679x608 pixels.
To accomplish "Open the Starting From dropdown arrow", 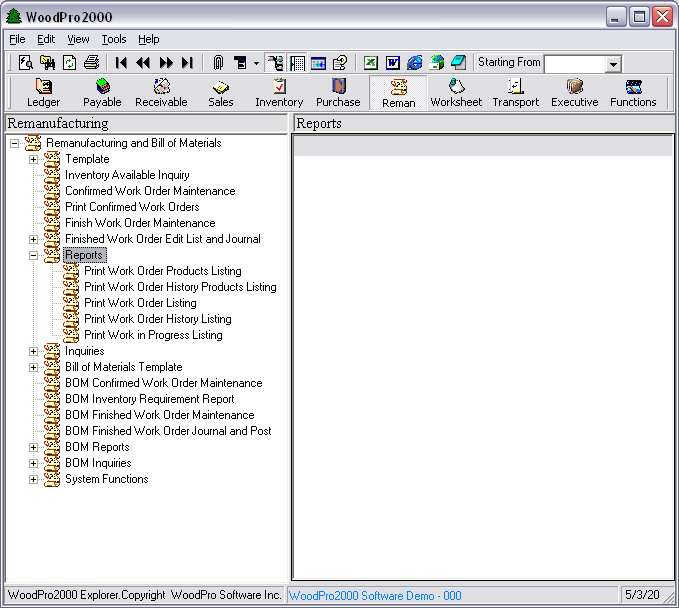I will [613, 65].
